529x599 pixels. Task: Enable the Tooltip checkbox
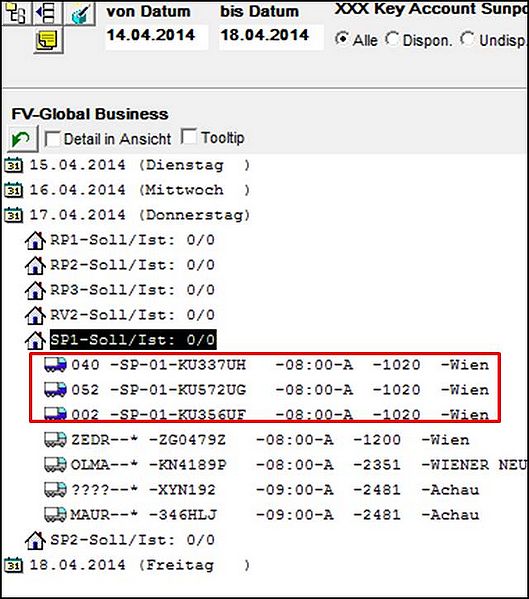pyautogui.click(x=189, y=137)
